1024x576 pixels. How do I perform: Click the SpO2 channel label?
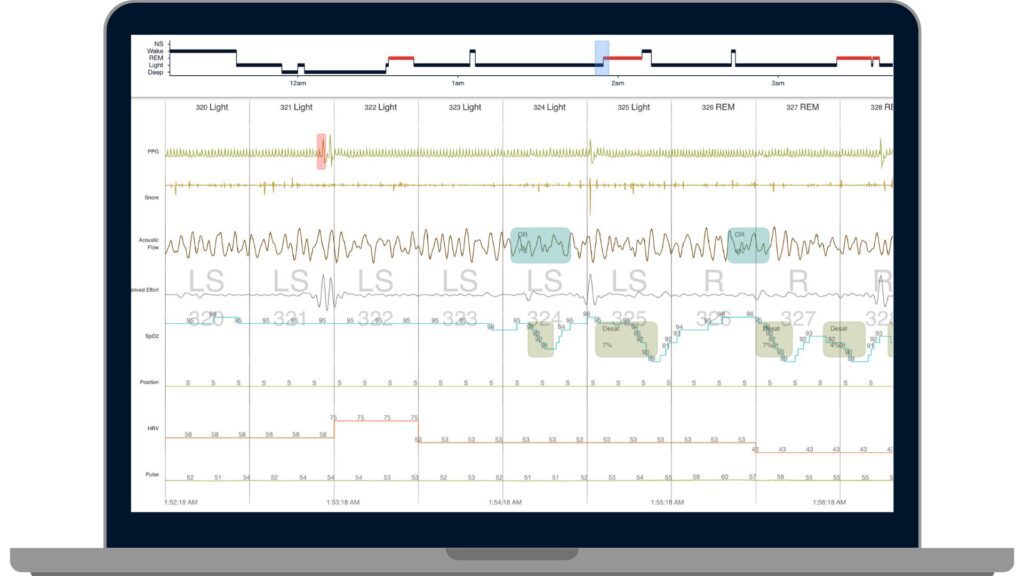point(149,337)
